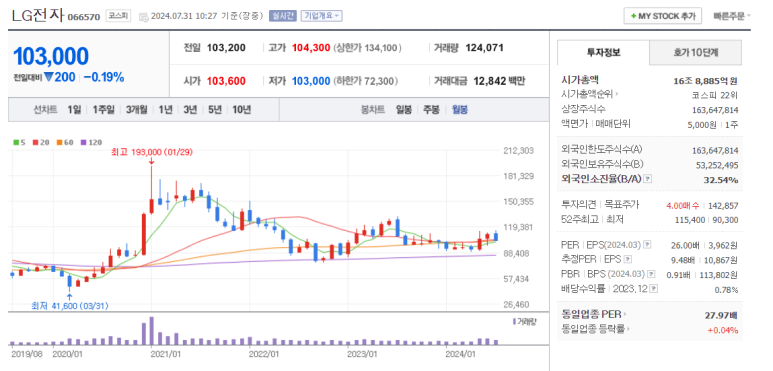Click the red arrow under 최고 193,000

click(x=151, y=161)
